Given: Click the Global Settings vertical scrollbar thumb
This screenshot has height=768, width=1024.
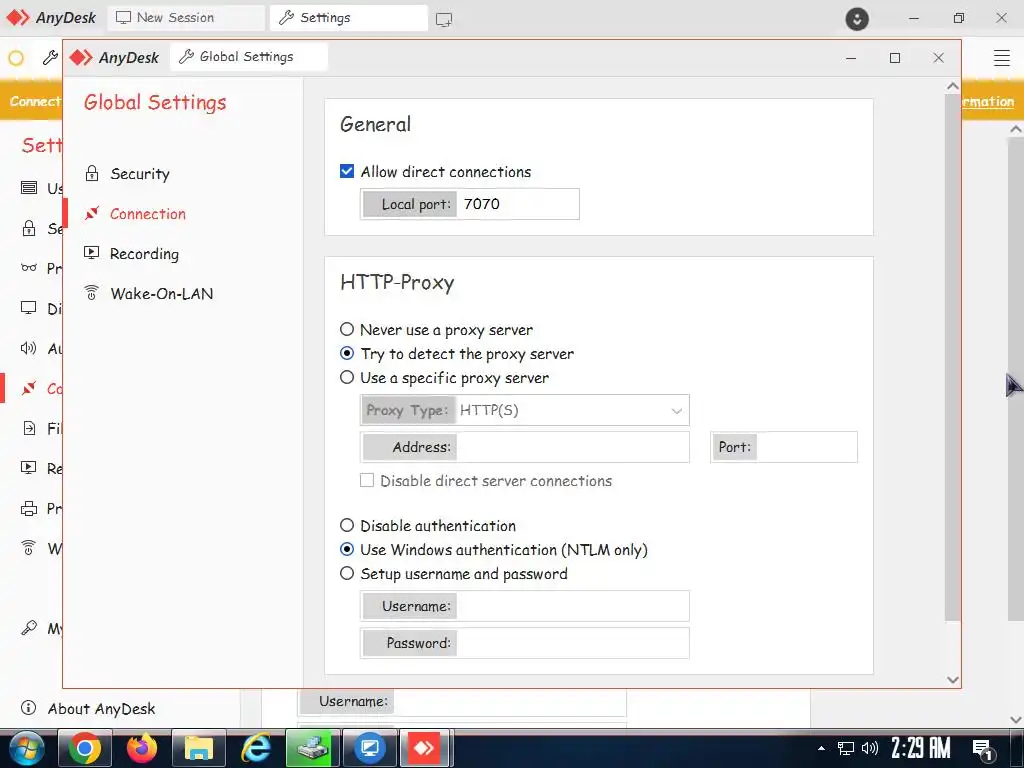Looking at the screenshot, I should pos(952,357).
